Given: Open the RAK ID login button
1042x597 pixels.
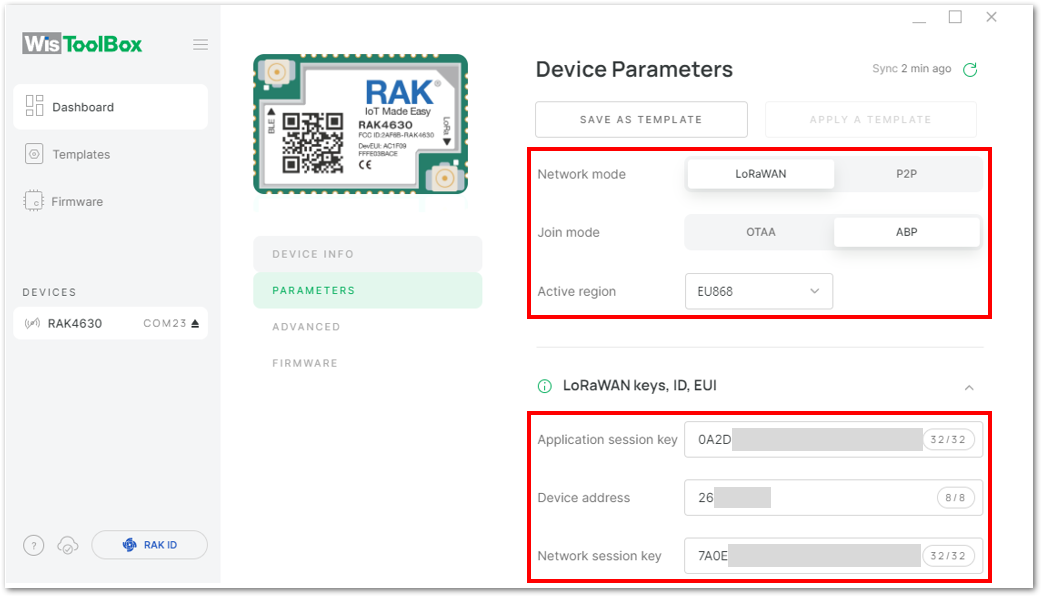Looking at the screenshot, I should point(150,545).
